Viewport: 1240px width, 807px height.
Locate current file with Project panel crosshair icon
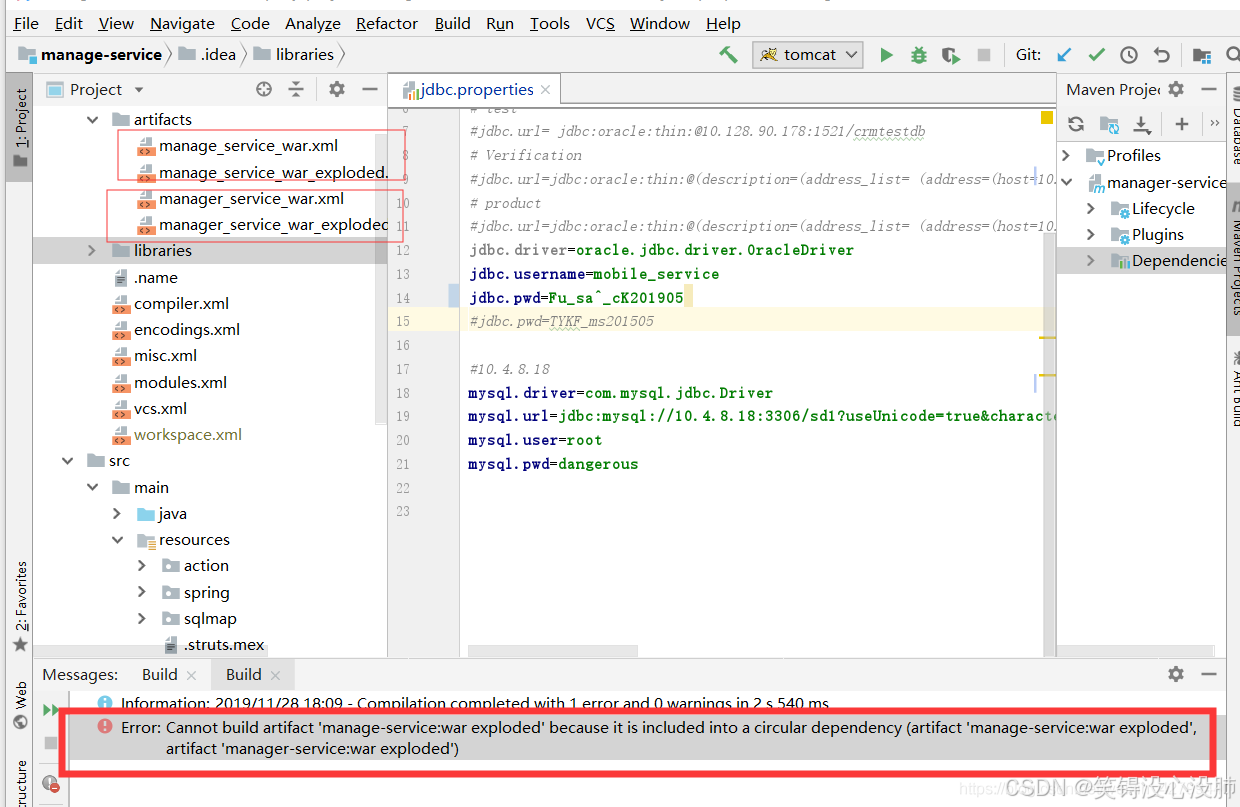pos(264,89)
